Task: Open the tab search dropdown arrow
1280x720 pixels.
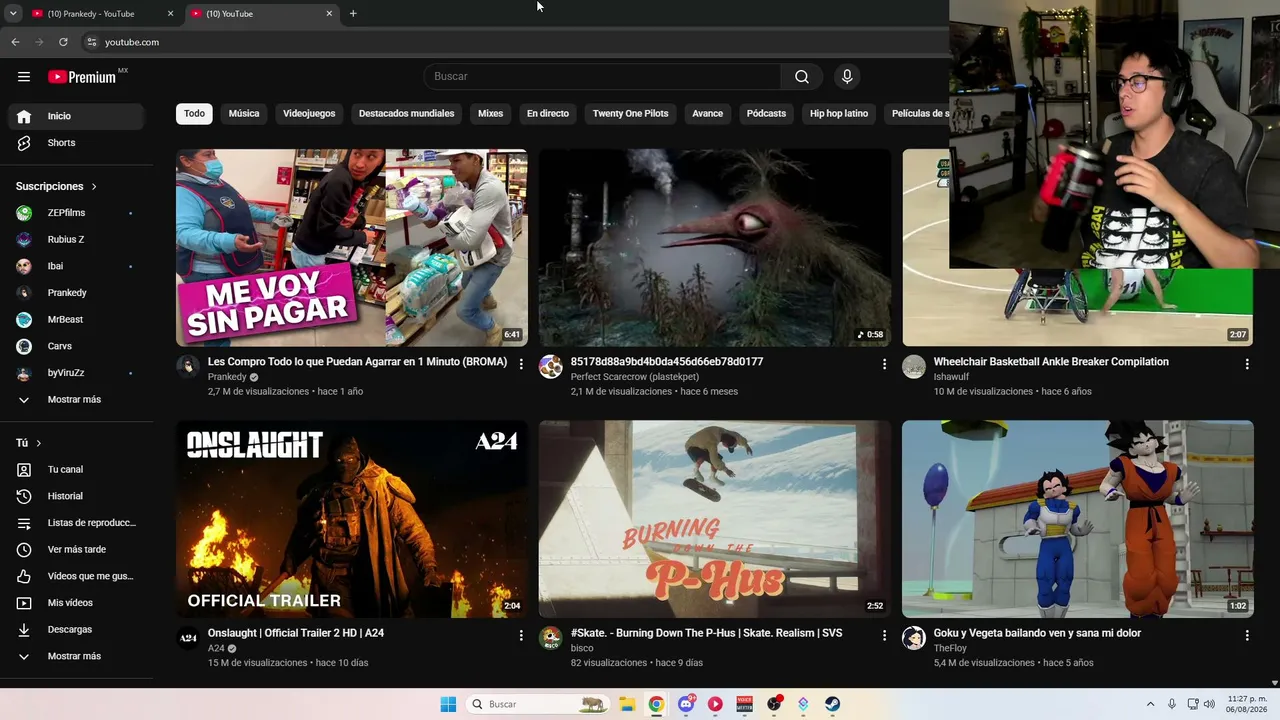Action: pyautogui.click(x=13, y=14)
